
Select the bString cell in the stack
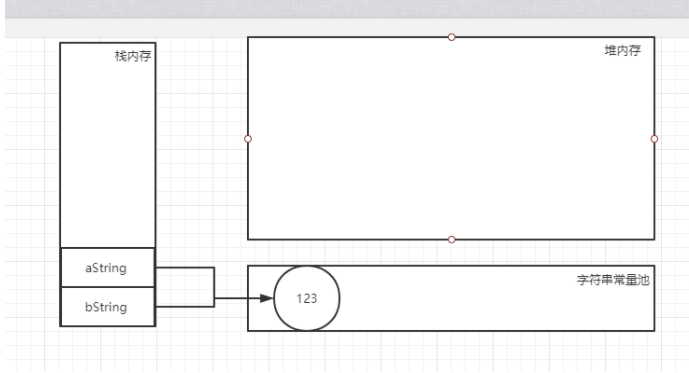coord(108,307)
